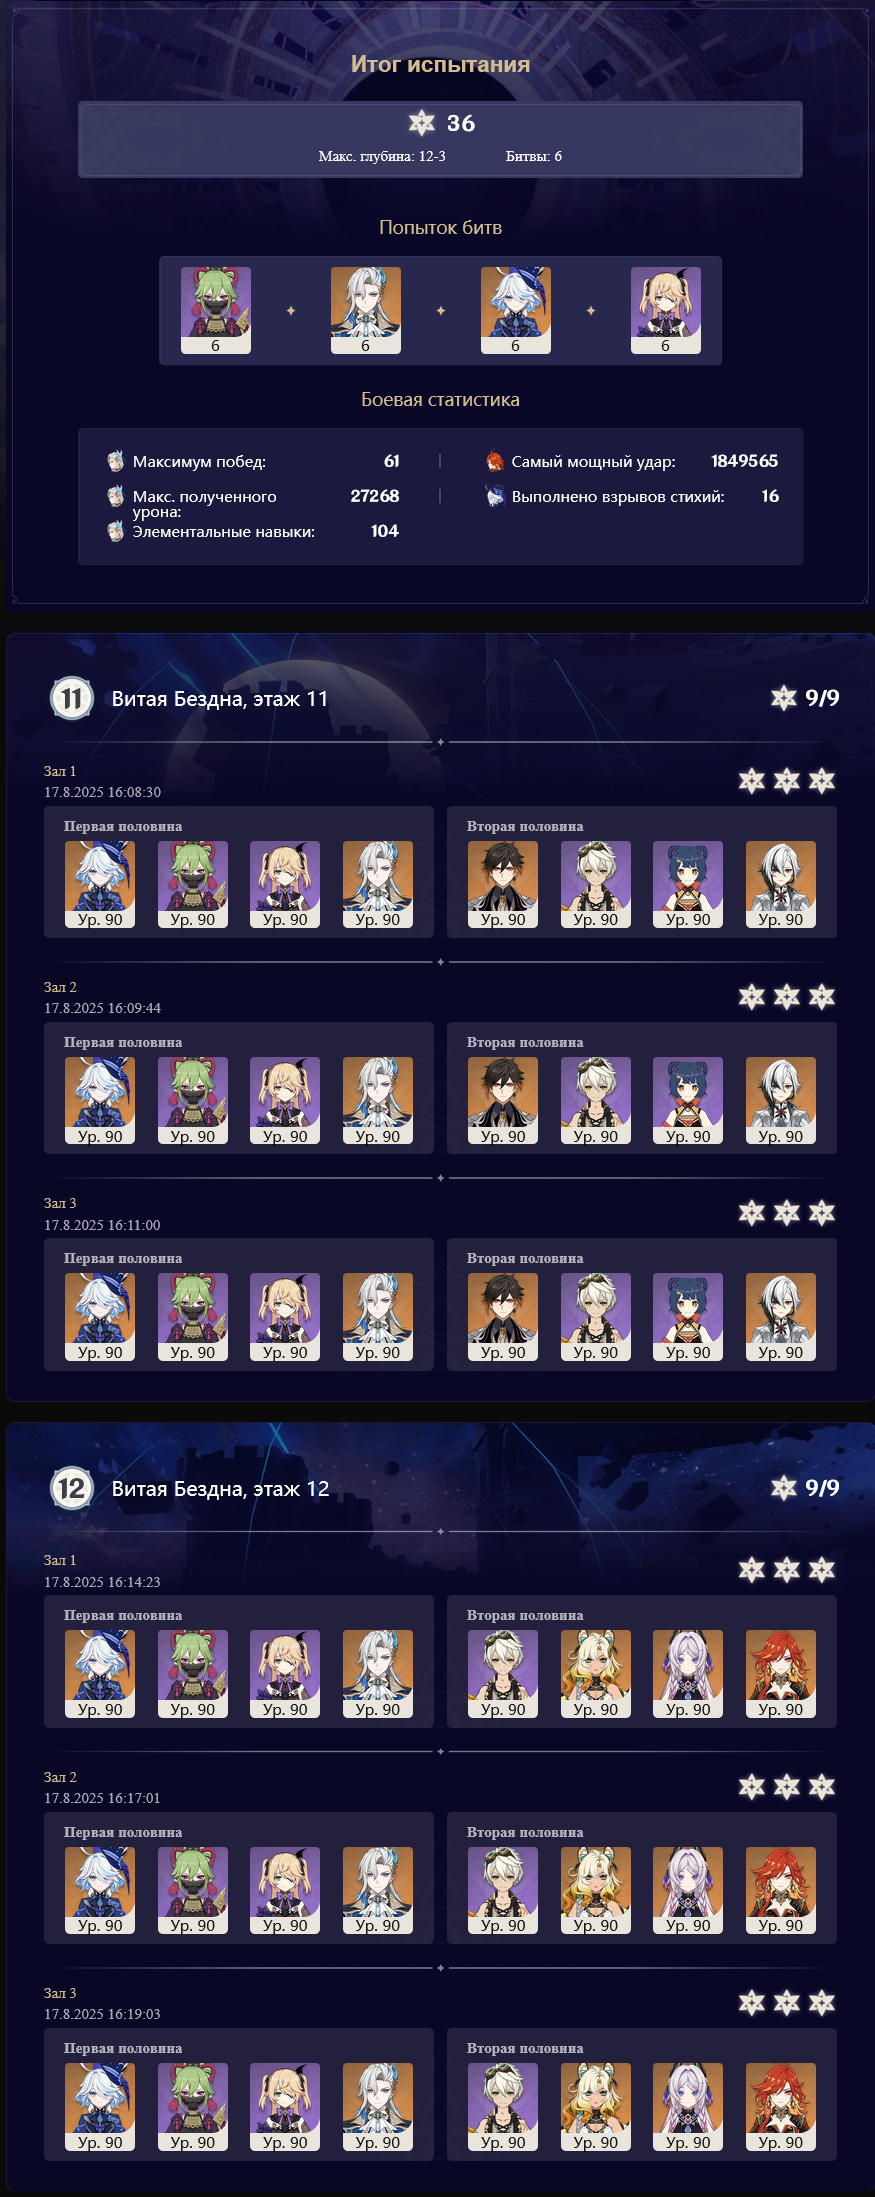Viewport: 875px width, 2197px height.
Task: Click the Витая Бездна, этаж 11 heading
Action: (x=220, y=699)
